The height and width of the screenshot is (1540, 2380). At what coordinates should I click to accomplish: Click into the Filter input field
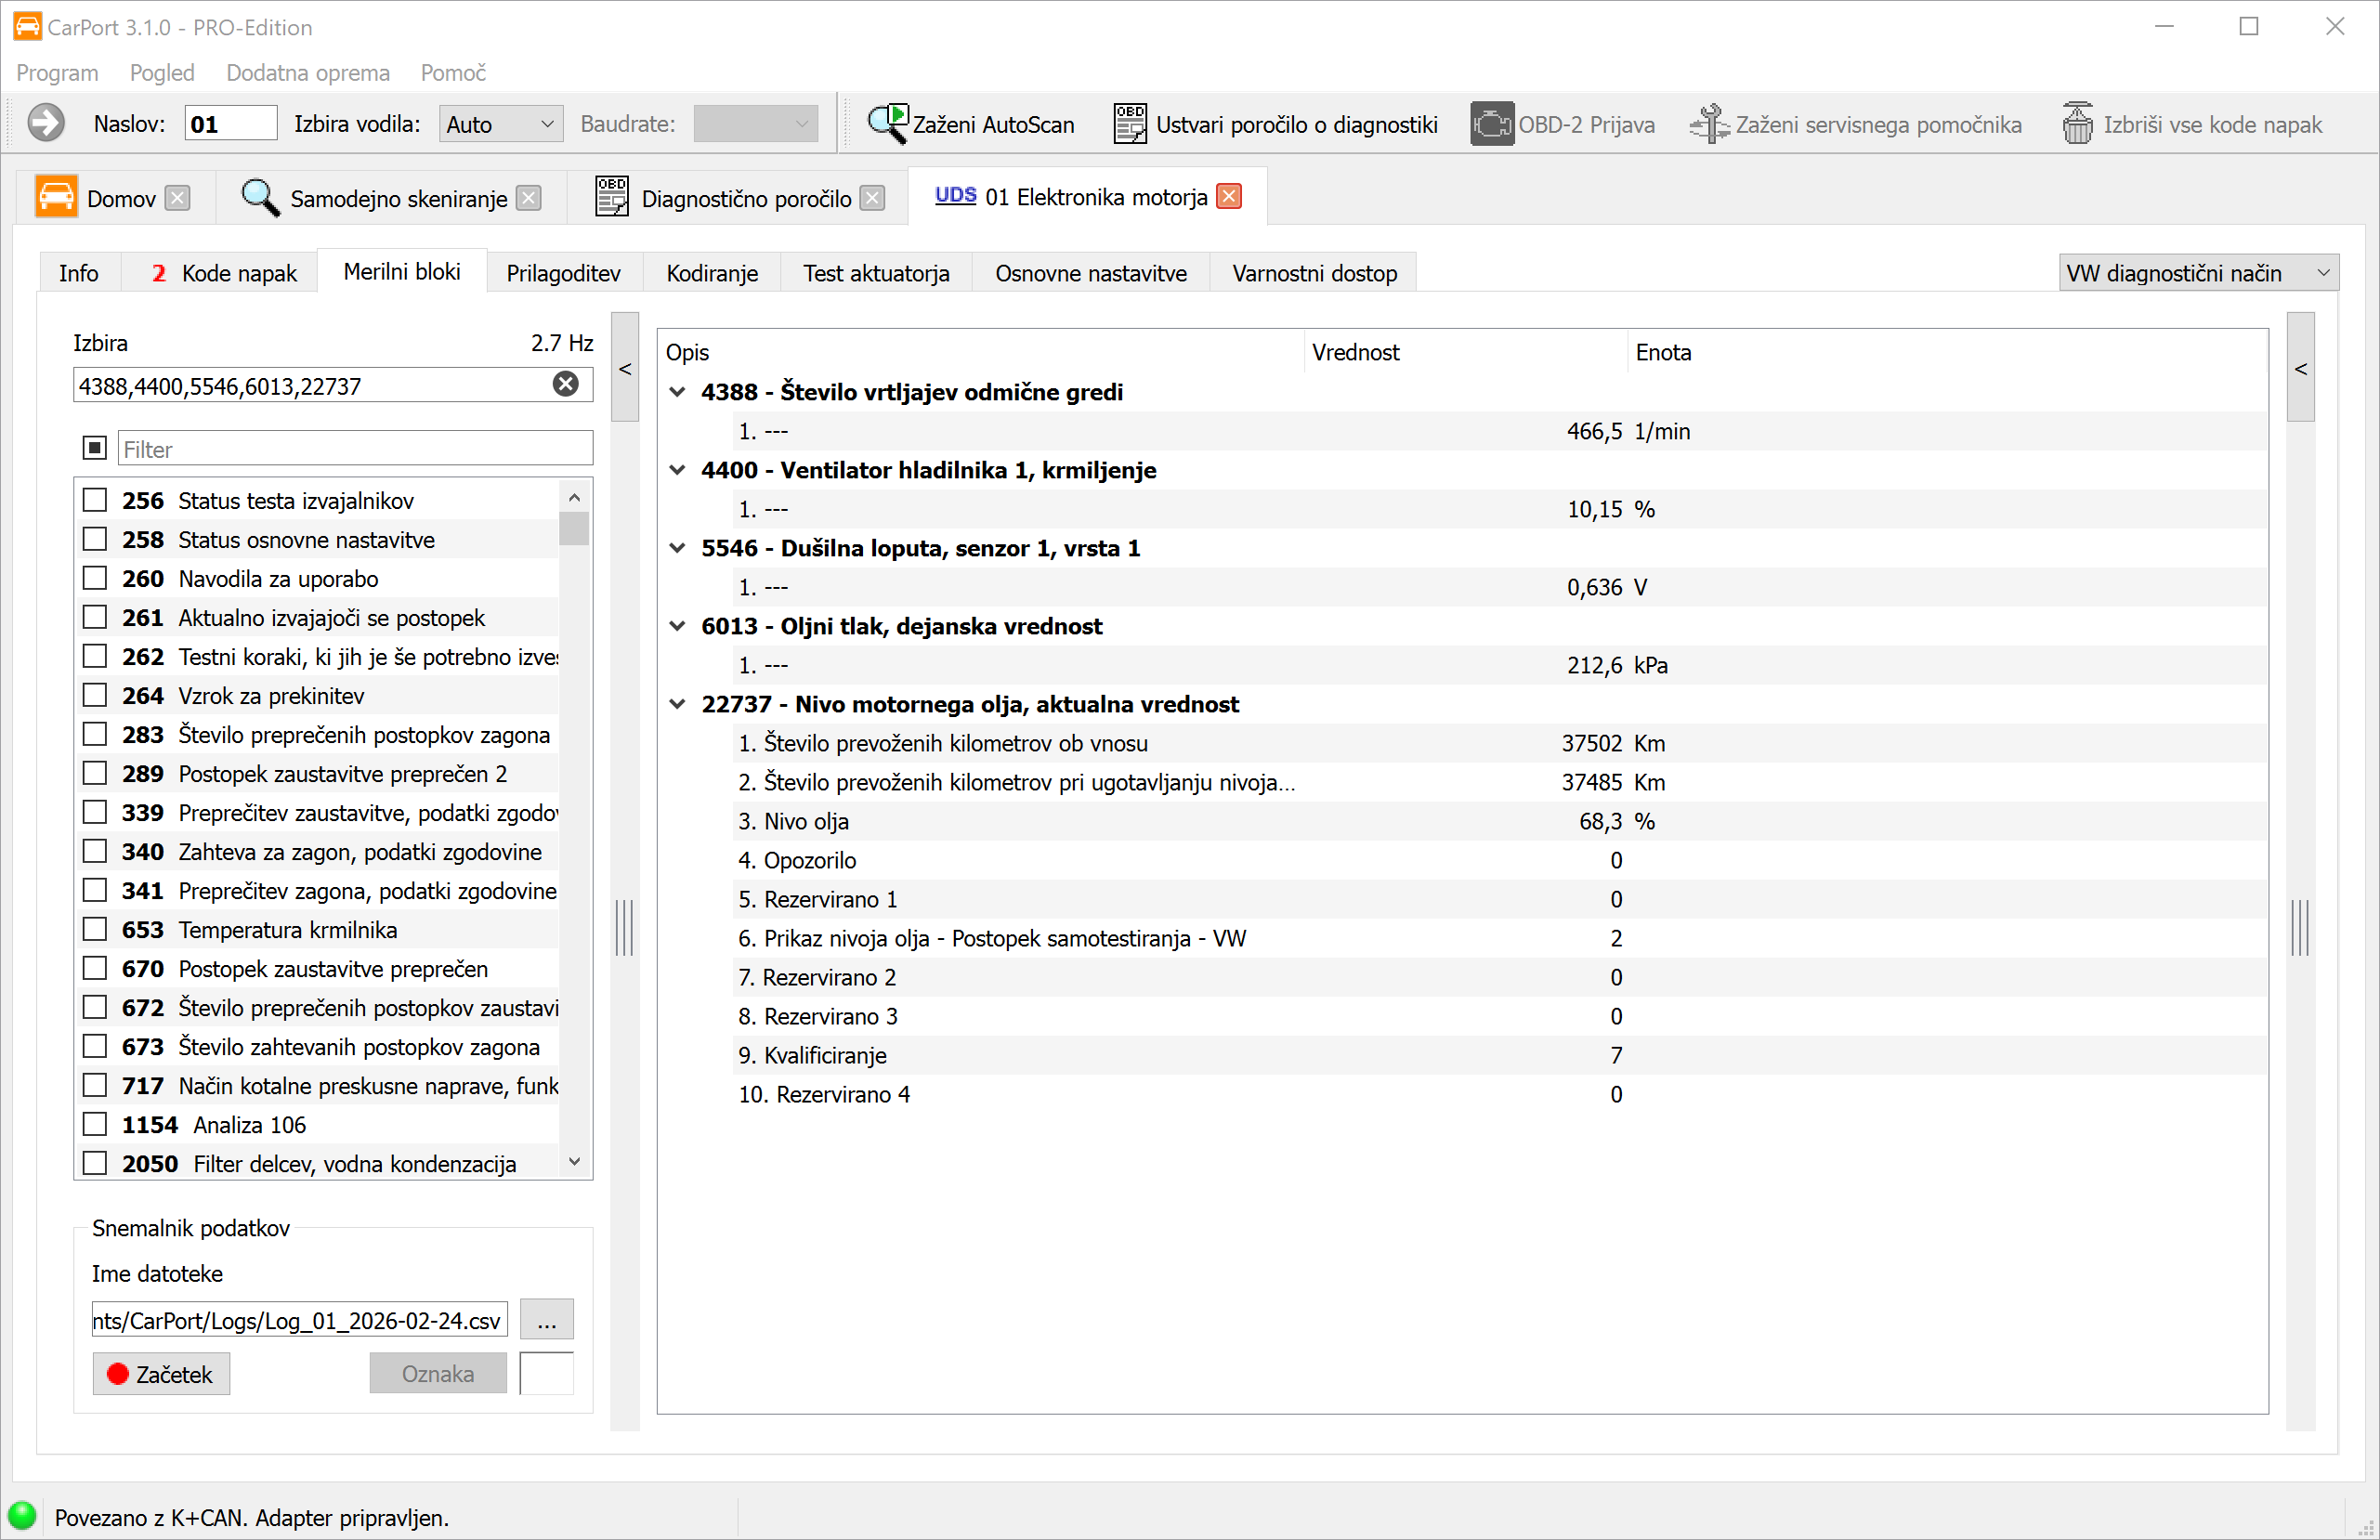pyautogui.click(x=355, y=449)
